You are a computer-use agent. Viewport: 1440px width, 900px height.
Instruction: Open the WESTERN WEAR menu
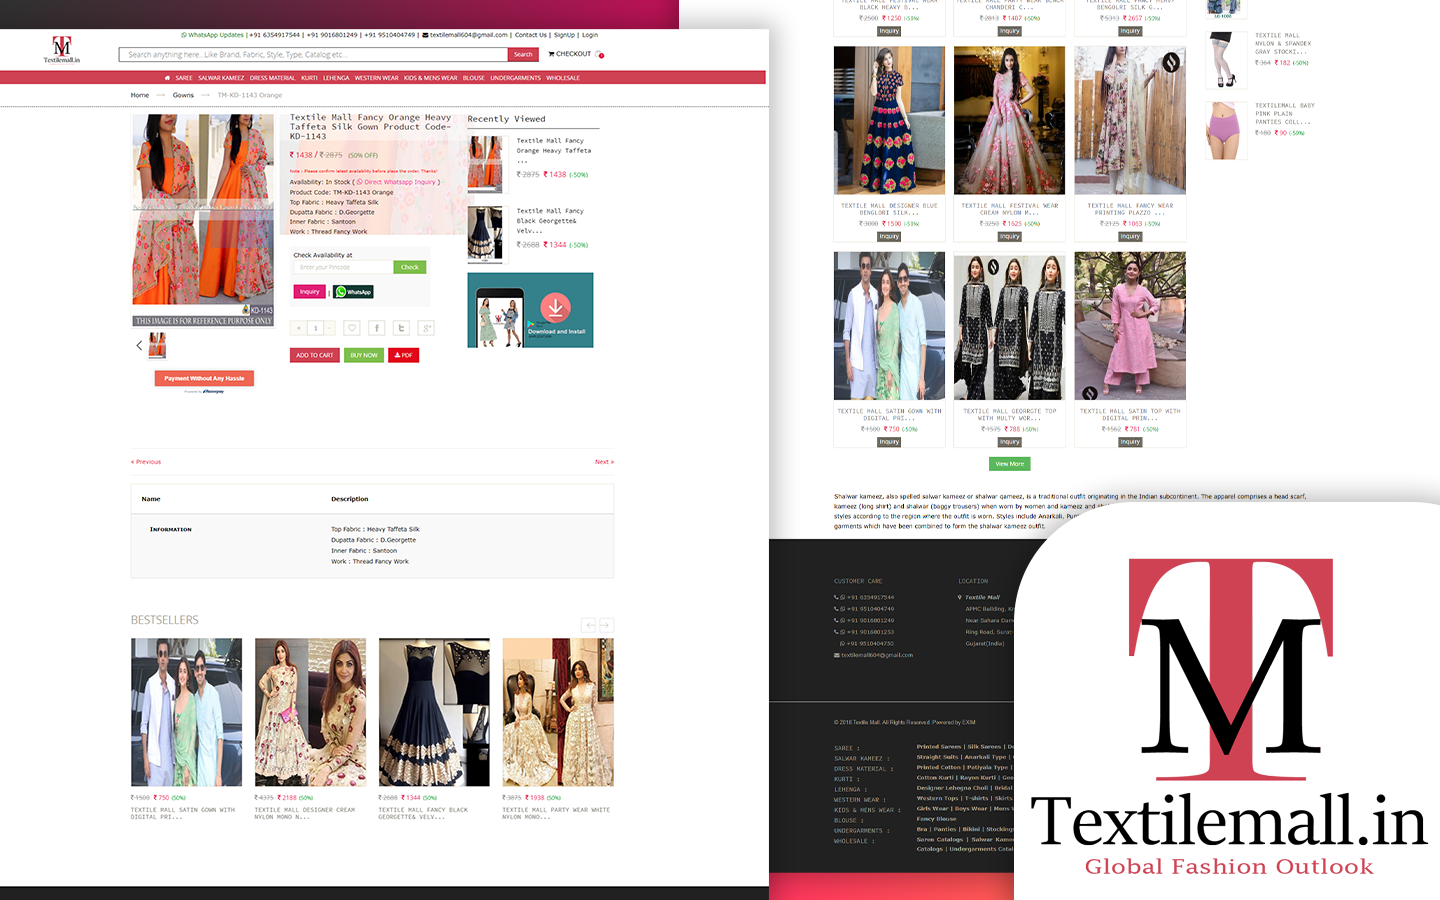click(x=376, y=78)
